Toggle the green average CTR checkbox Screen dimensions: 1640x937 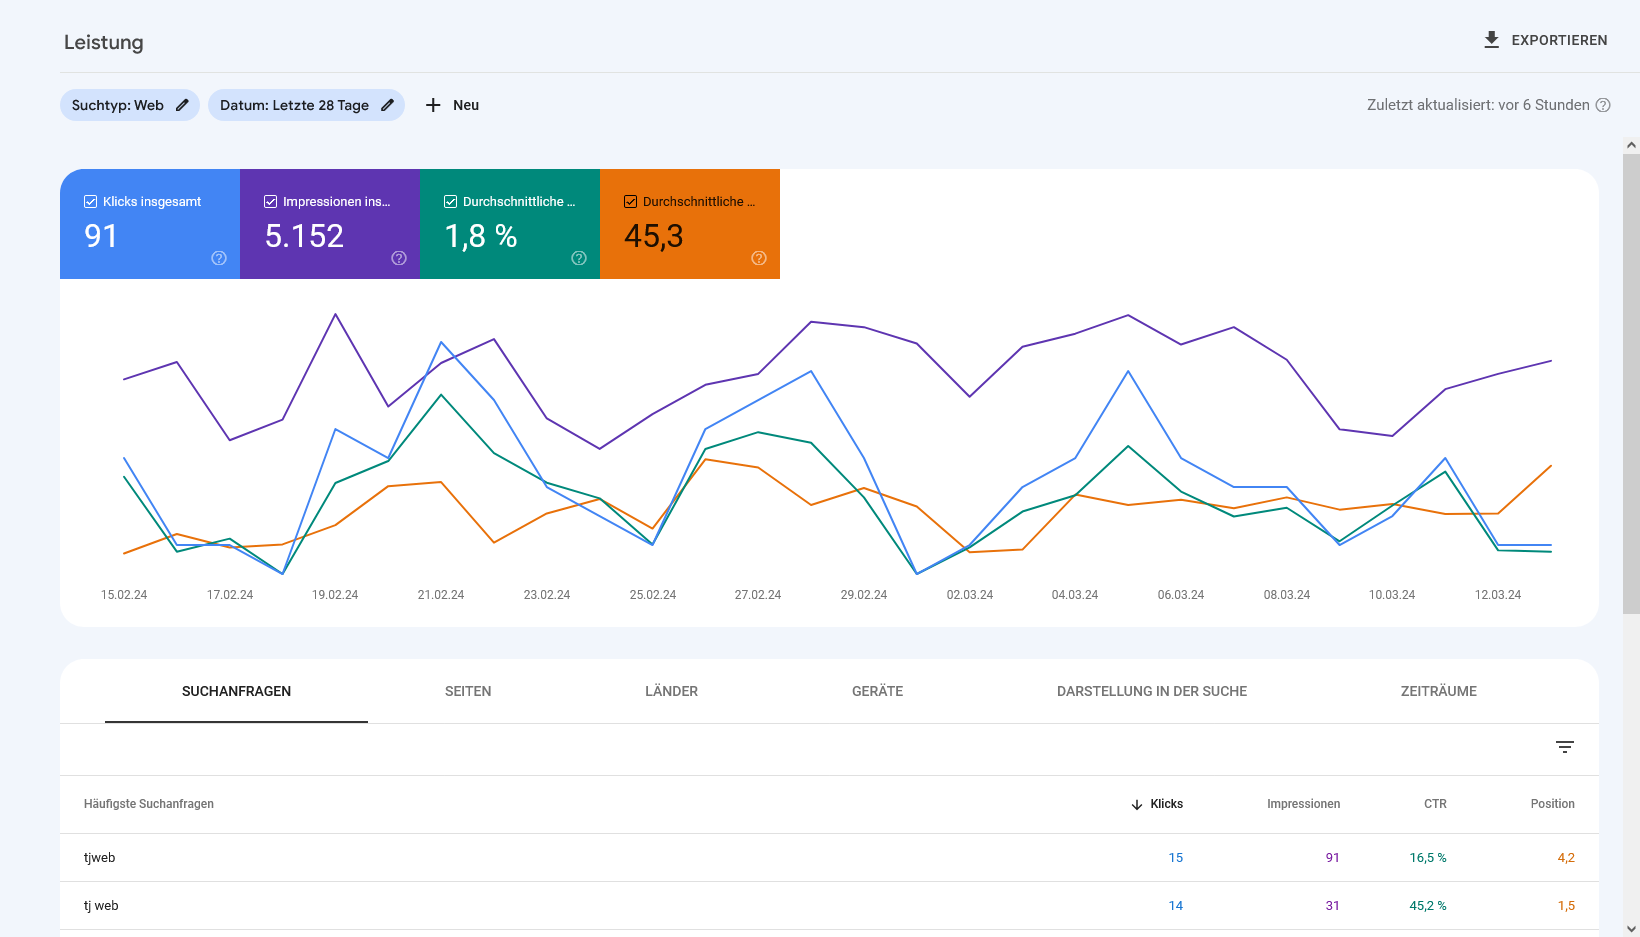click(451, 202)
